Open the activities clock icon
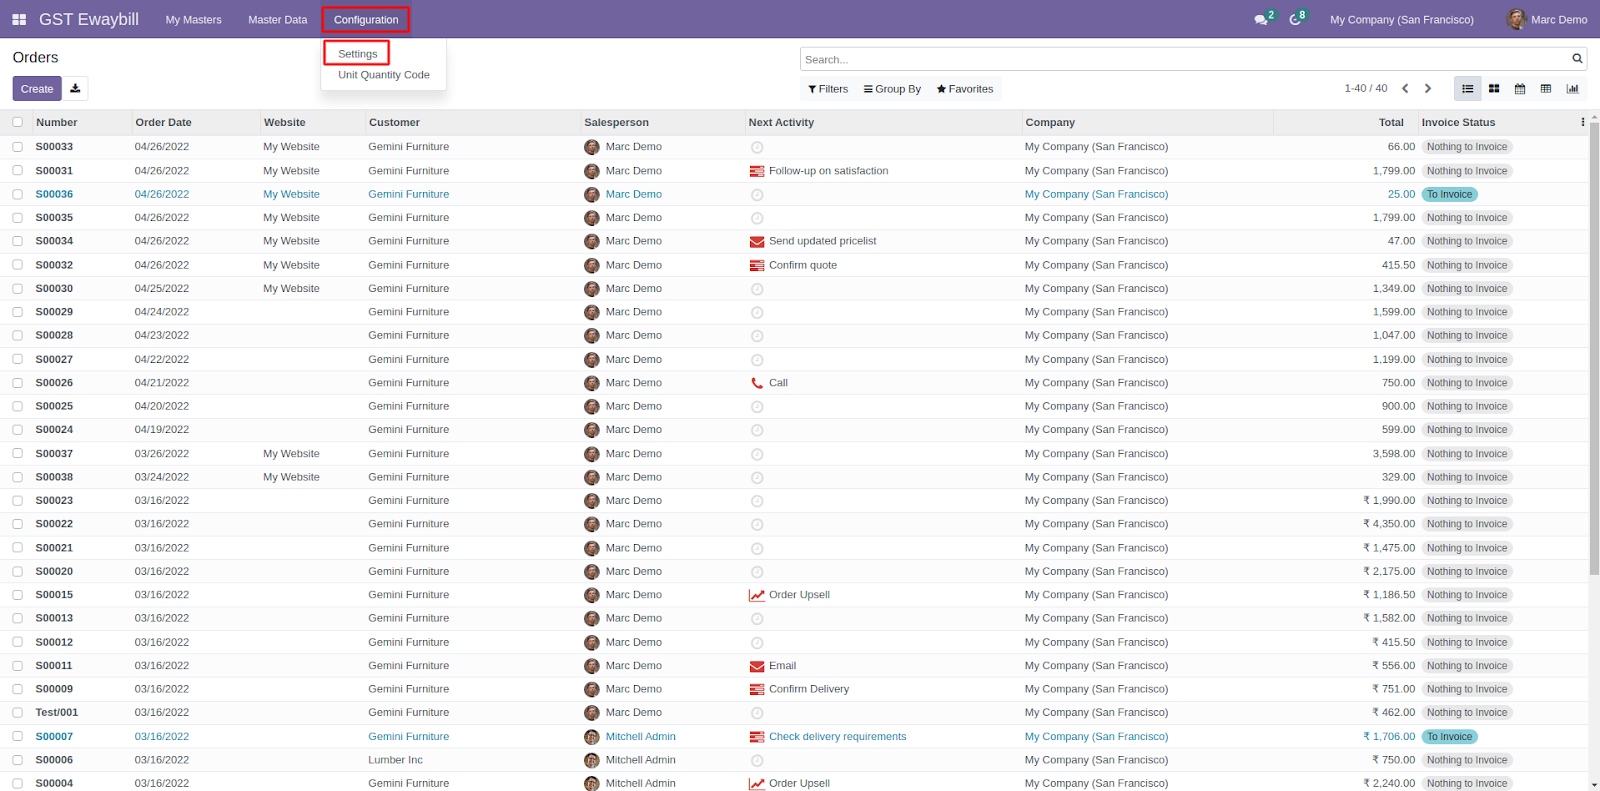This screenshot has height=791, width=1600. point(1295,19)
